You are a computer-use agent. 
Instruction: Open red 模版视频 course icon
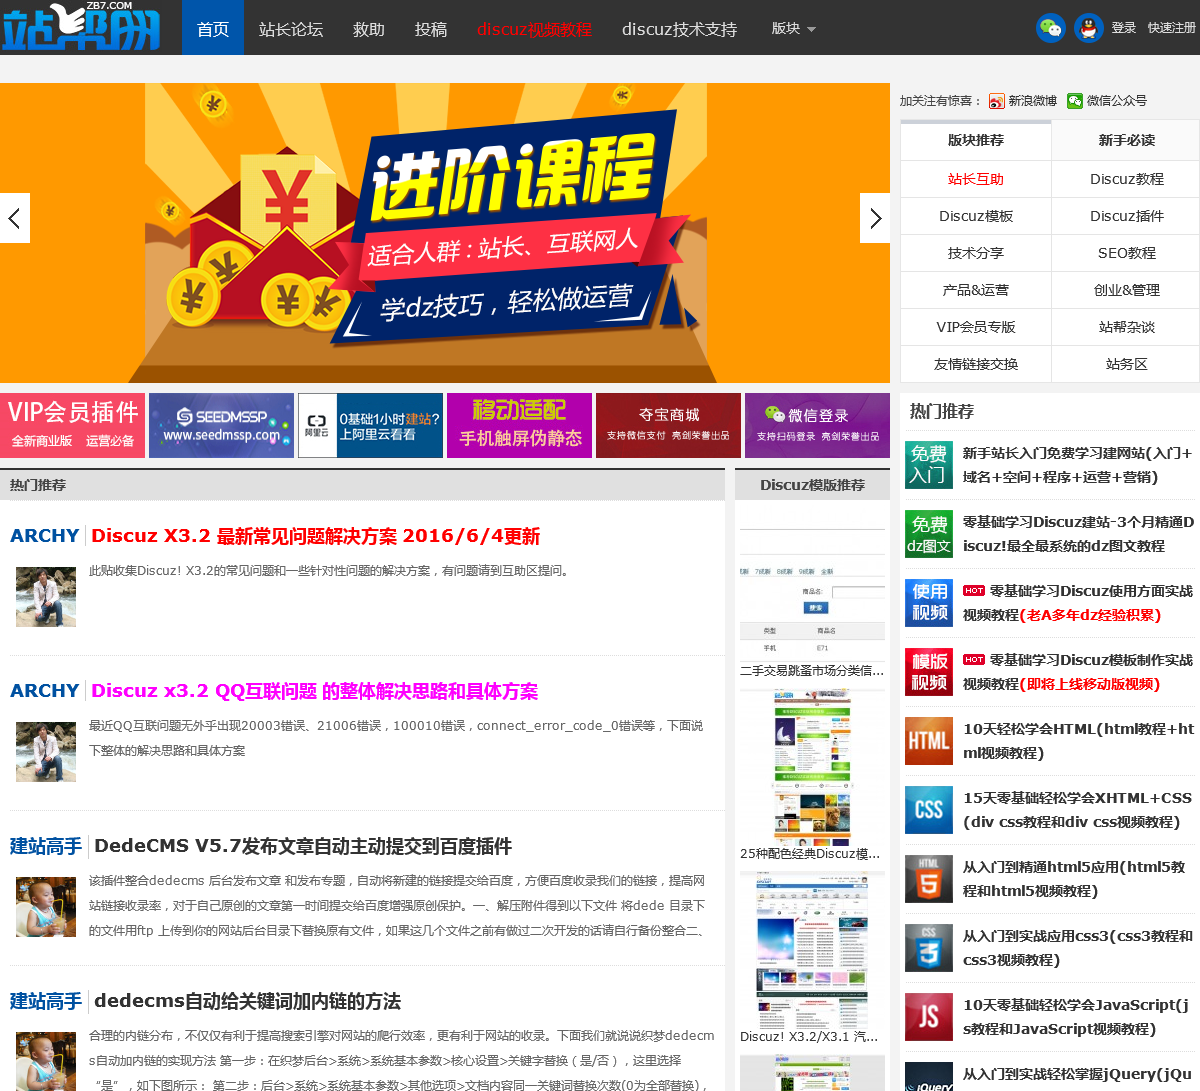click(x=928, y=672)
